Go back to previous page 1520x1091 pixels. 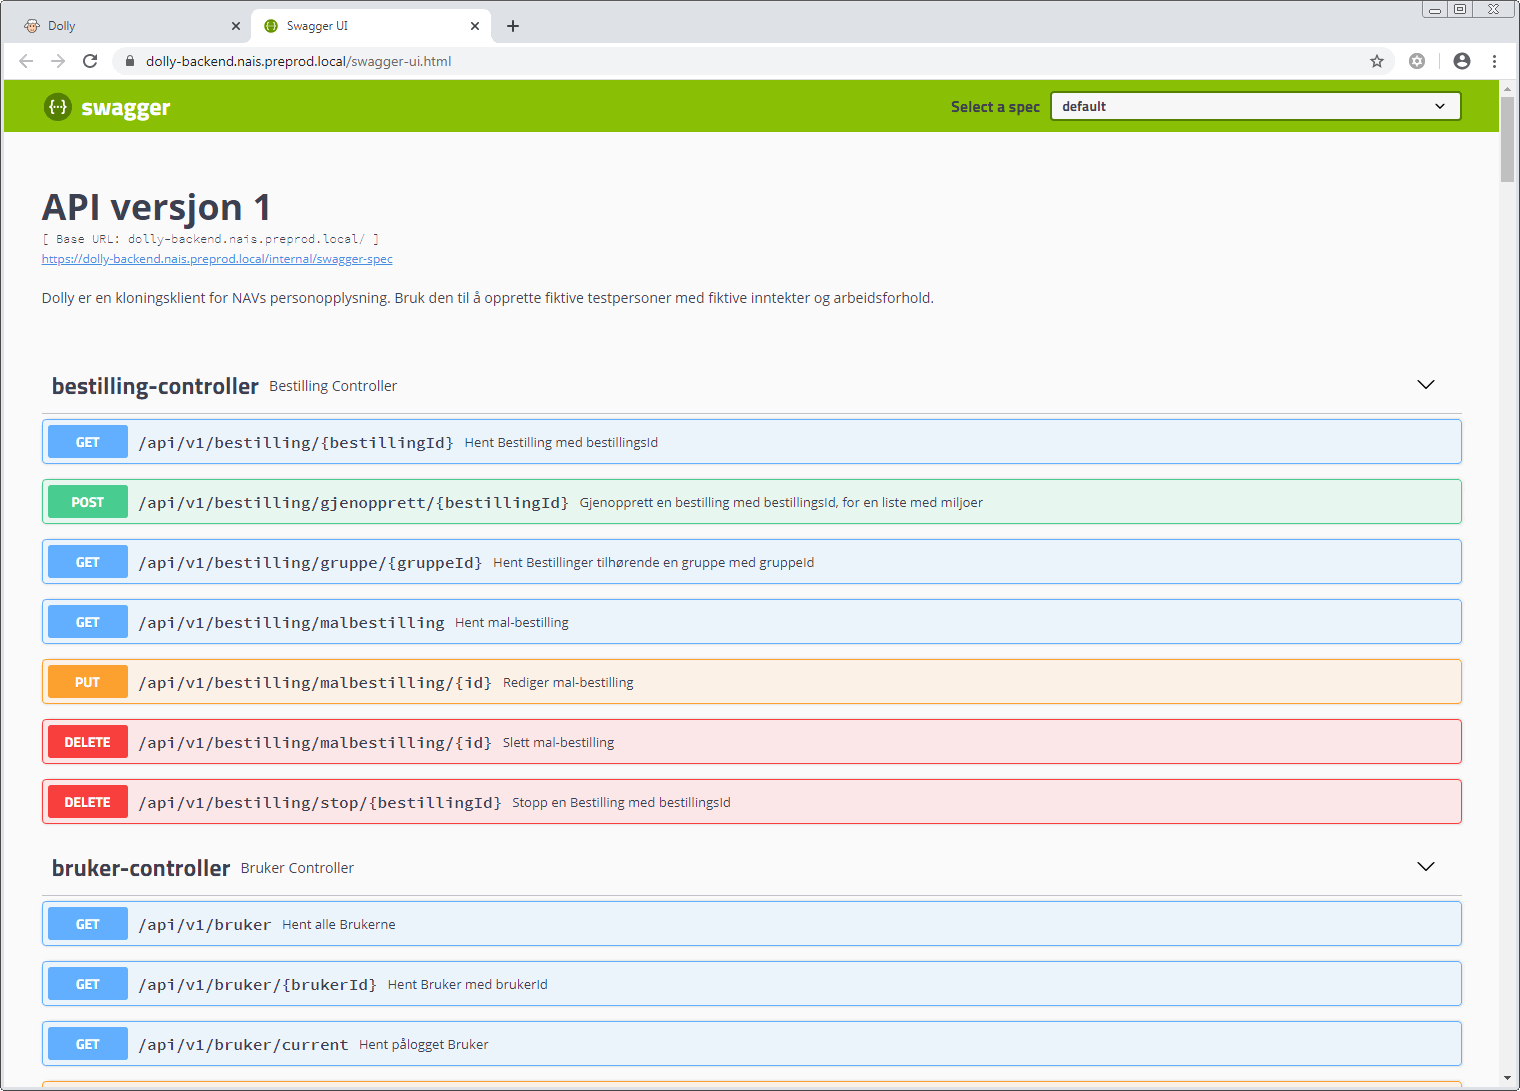click(x=26, y=61)
